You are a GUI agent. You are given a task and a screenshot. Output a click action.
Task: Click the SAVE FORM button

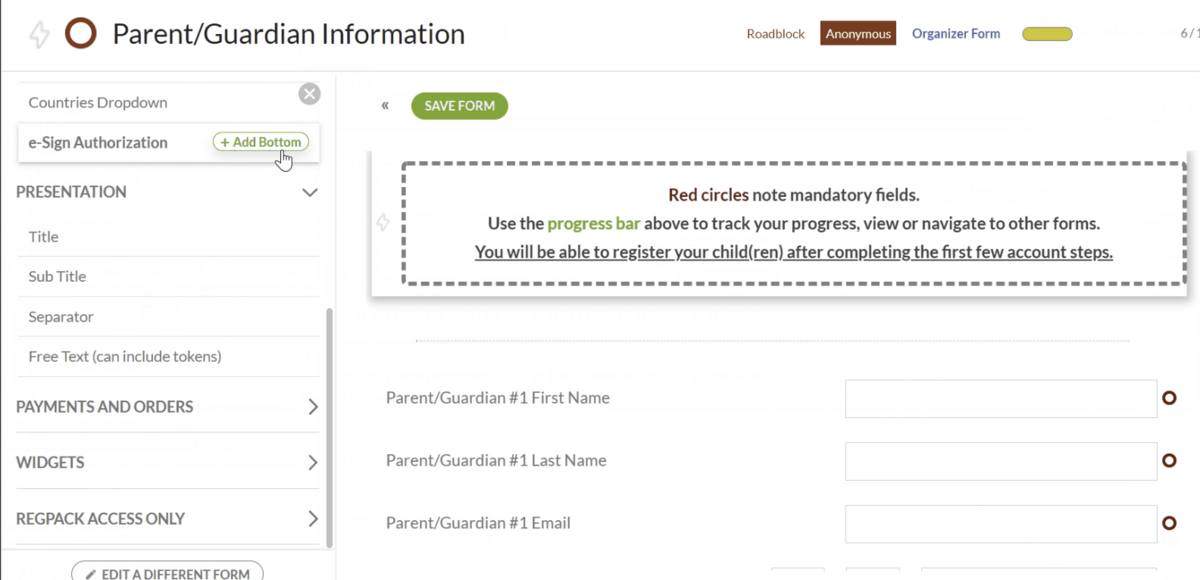(x=459, y=106)
